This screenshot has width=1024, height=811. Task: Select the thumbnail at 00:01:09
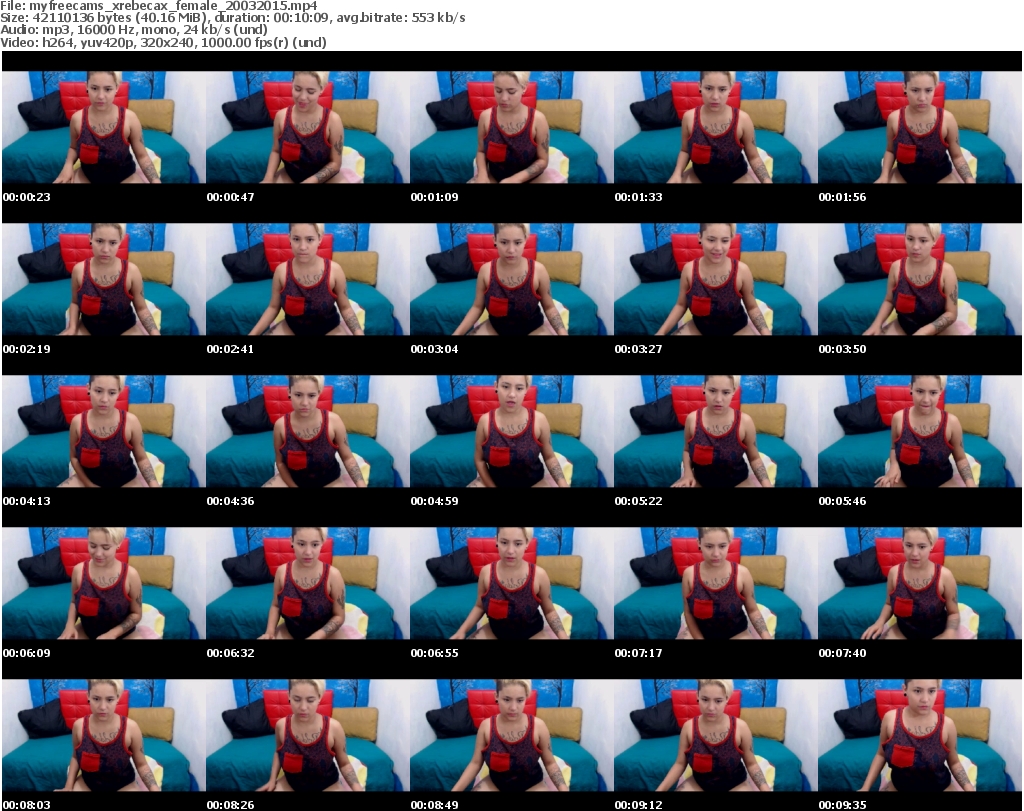(511, 127)
